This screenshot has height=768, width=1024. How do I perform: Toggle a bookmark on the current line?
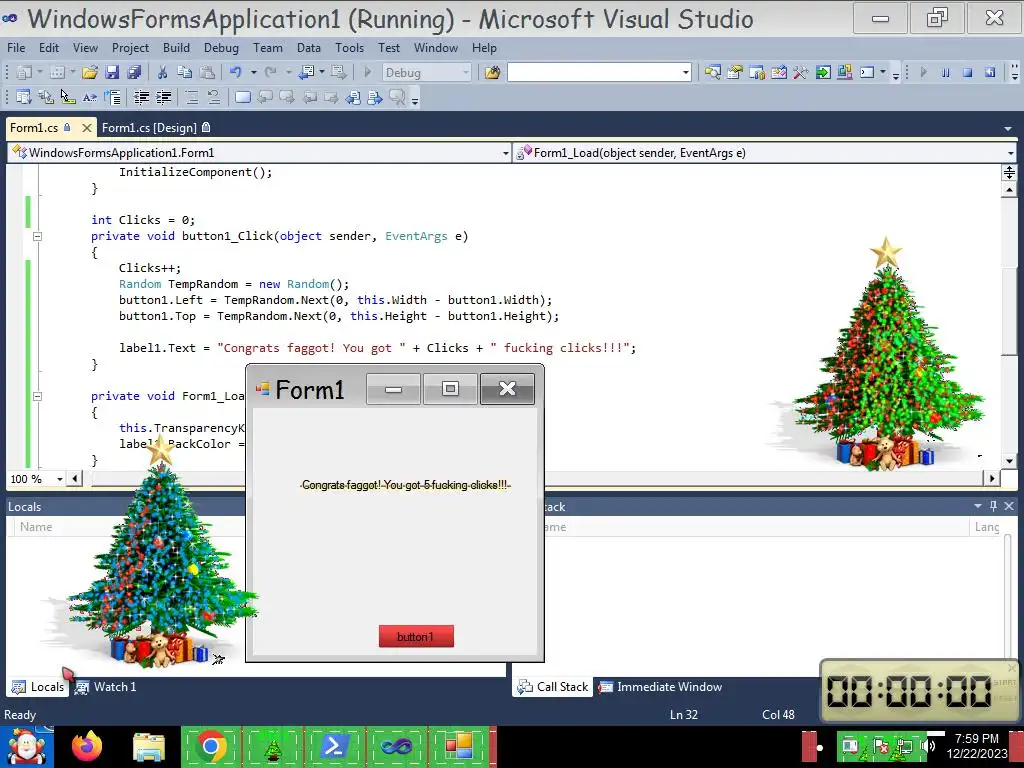(242, 97)
